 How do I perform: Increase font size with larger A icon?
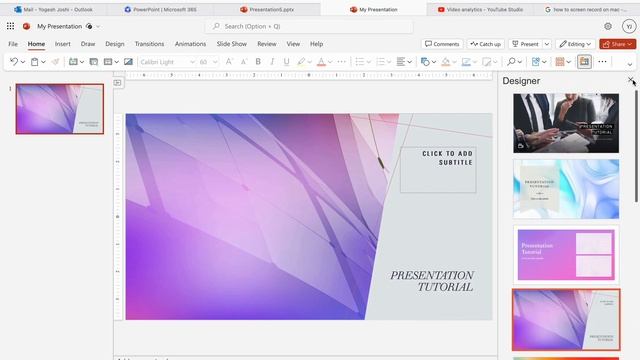229,62
